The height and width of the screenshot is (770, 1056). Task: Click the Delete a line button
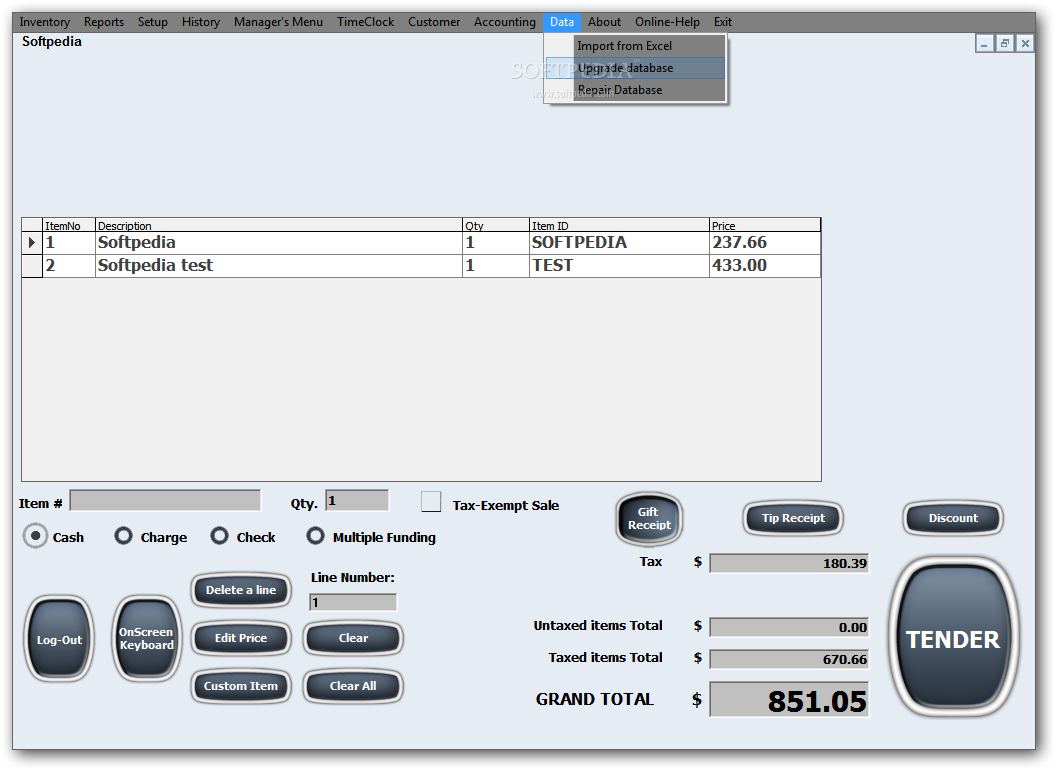(241, 590)
